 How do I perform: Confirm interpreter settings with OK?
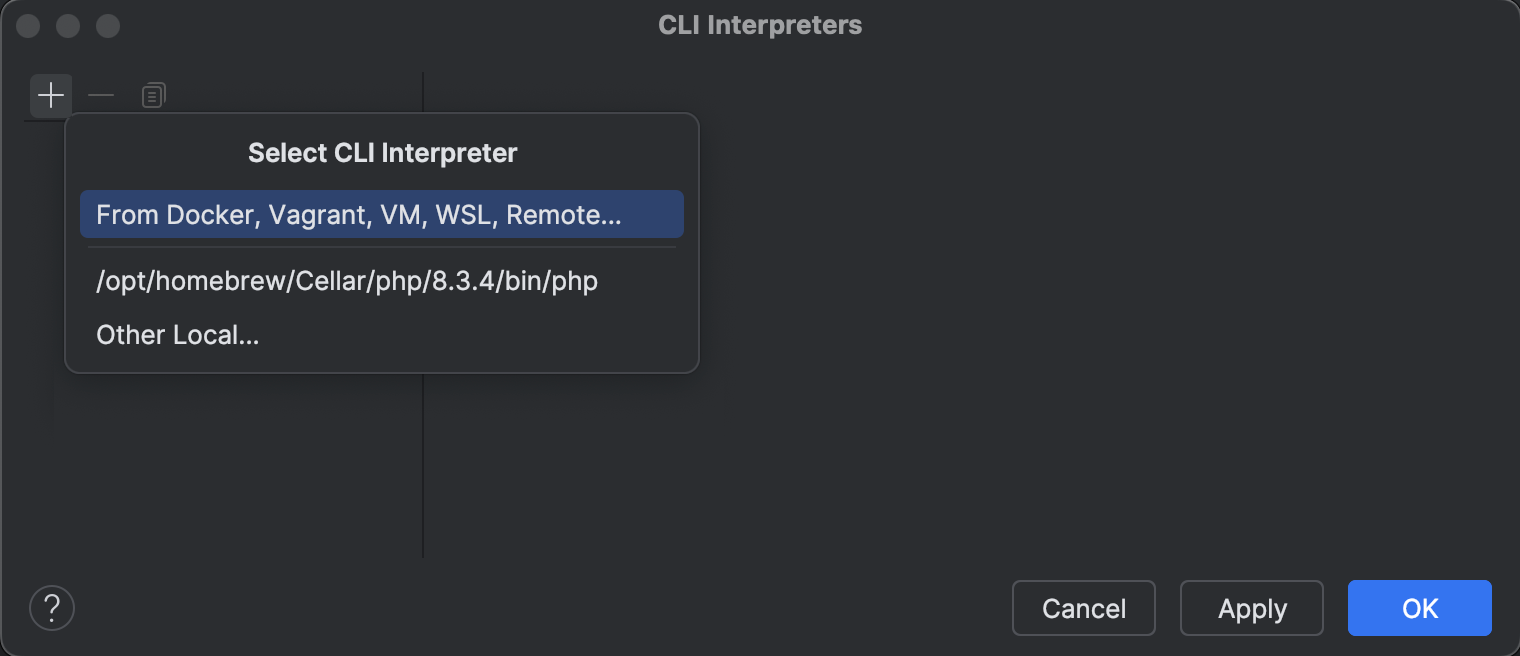pos(1419,607)
